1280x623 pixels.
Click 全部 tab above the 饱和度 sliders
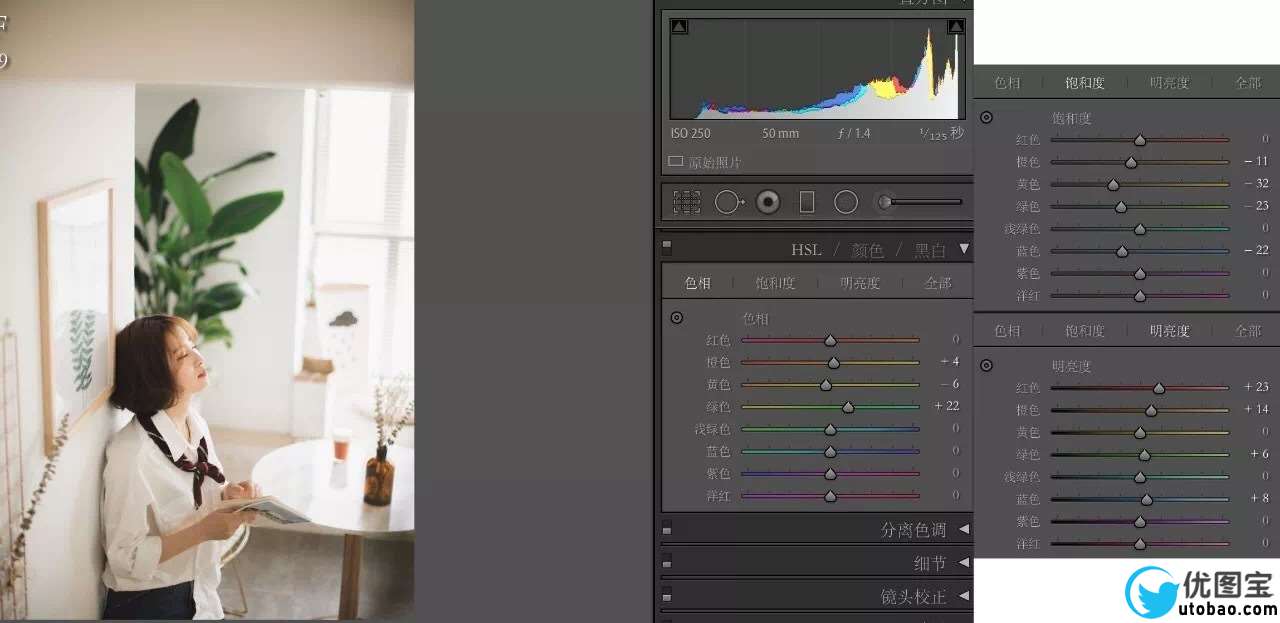[1248, 83]
